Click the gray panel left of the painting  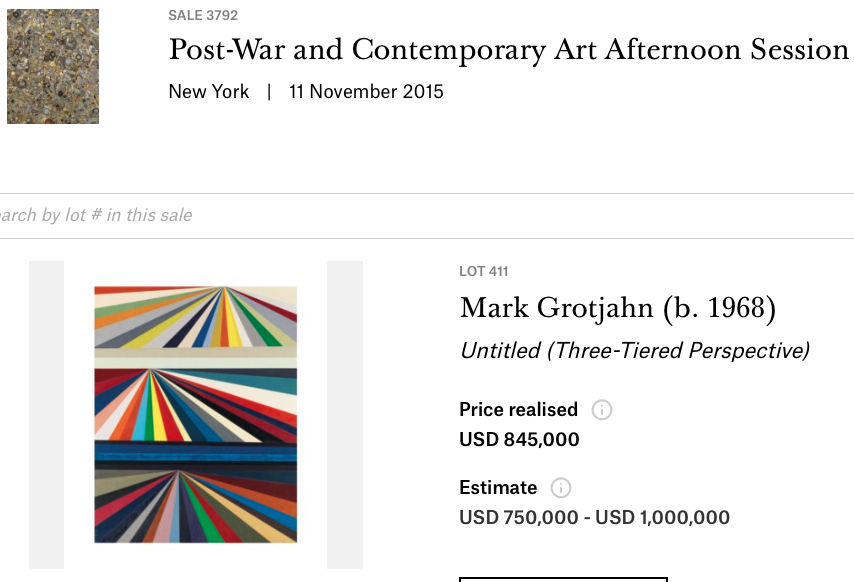click(x=46, y=415)
